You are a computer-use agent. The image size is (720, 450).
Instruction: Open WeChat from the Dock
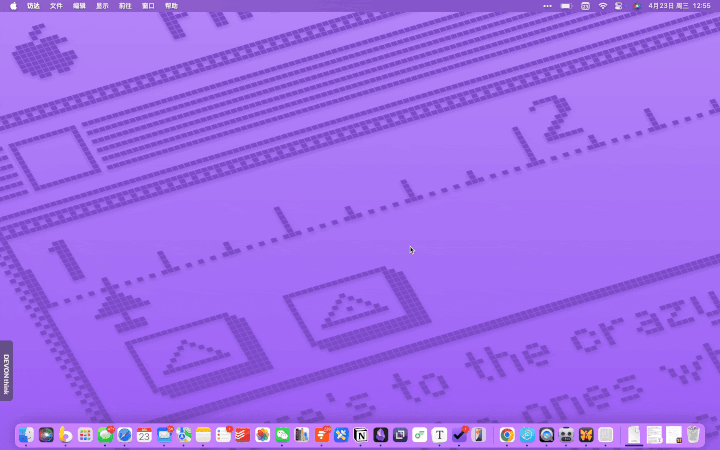coord(282,435)
